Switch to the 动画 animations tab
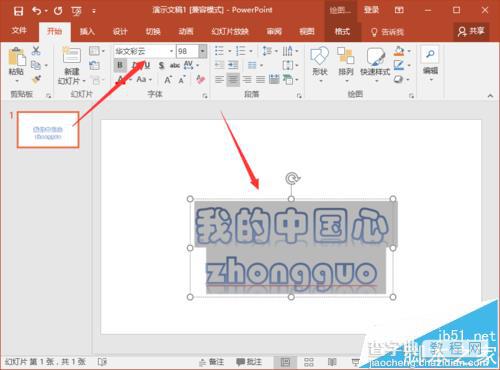The image size is (500, 370). [x=186, y=32]
